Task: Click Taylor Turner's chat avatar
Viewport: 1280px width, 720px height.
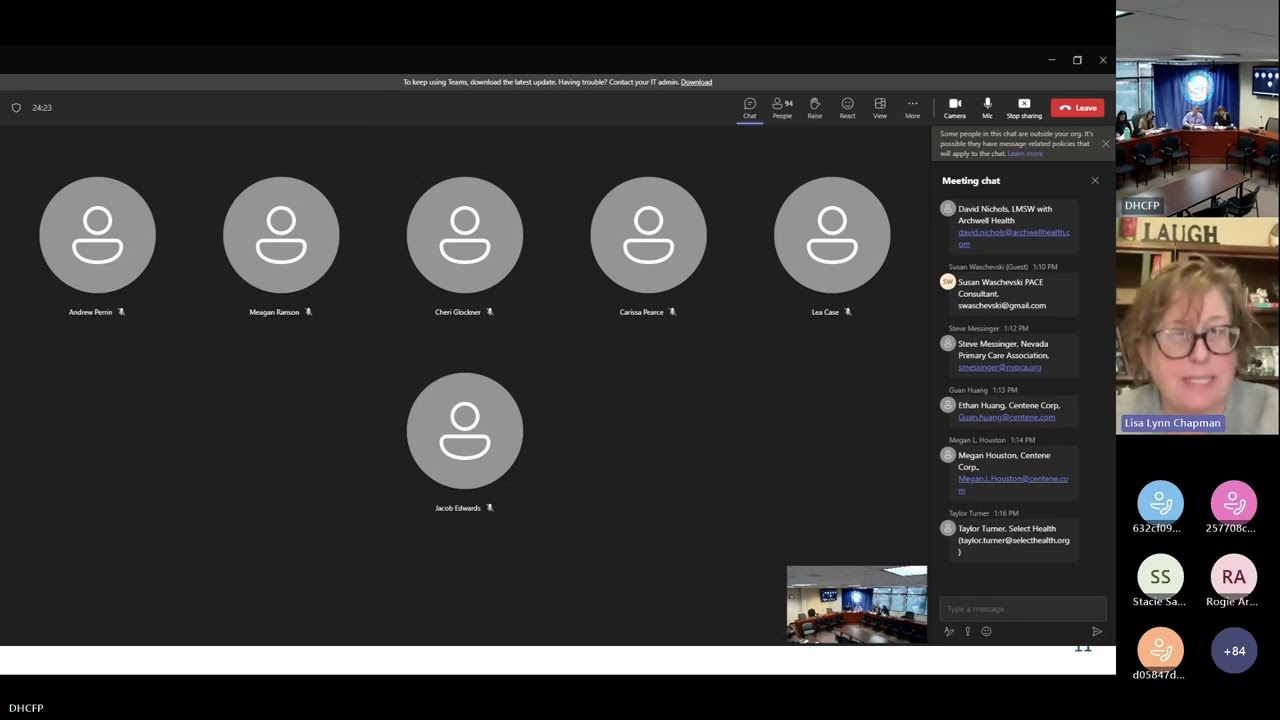Action: coord(947,528)
